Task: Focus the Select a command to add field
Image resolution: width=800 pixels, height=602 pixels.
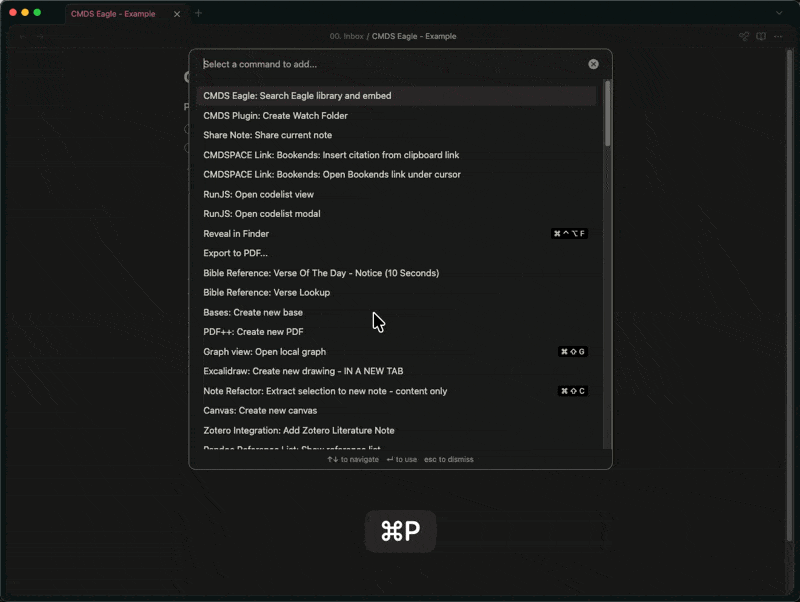Action: 393,64
